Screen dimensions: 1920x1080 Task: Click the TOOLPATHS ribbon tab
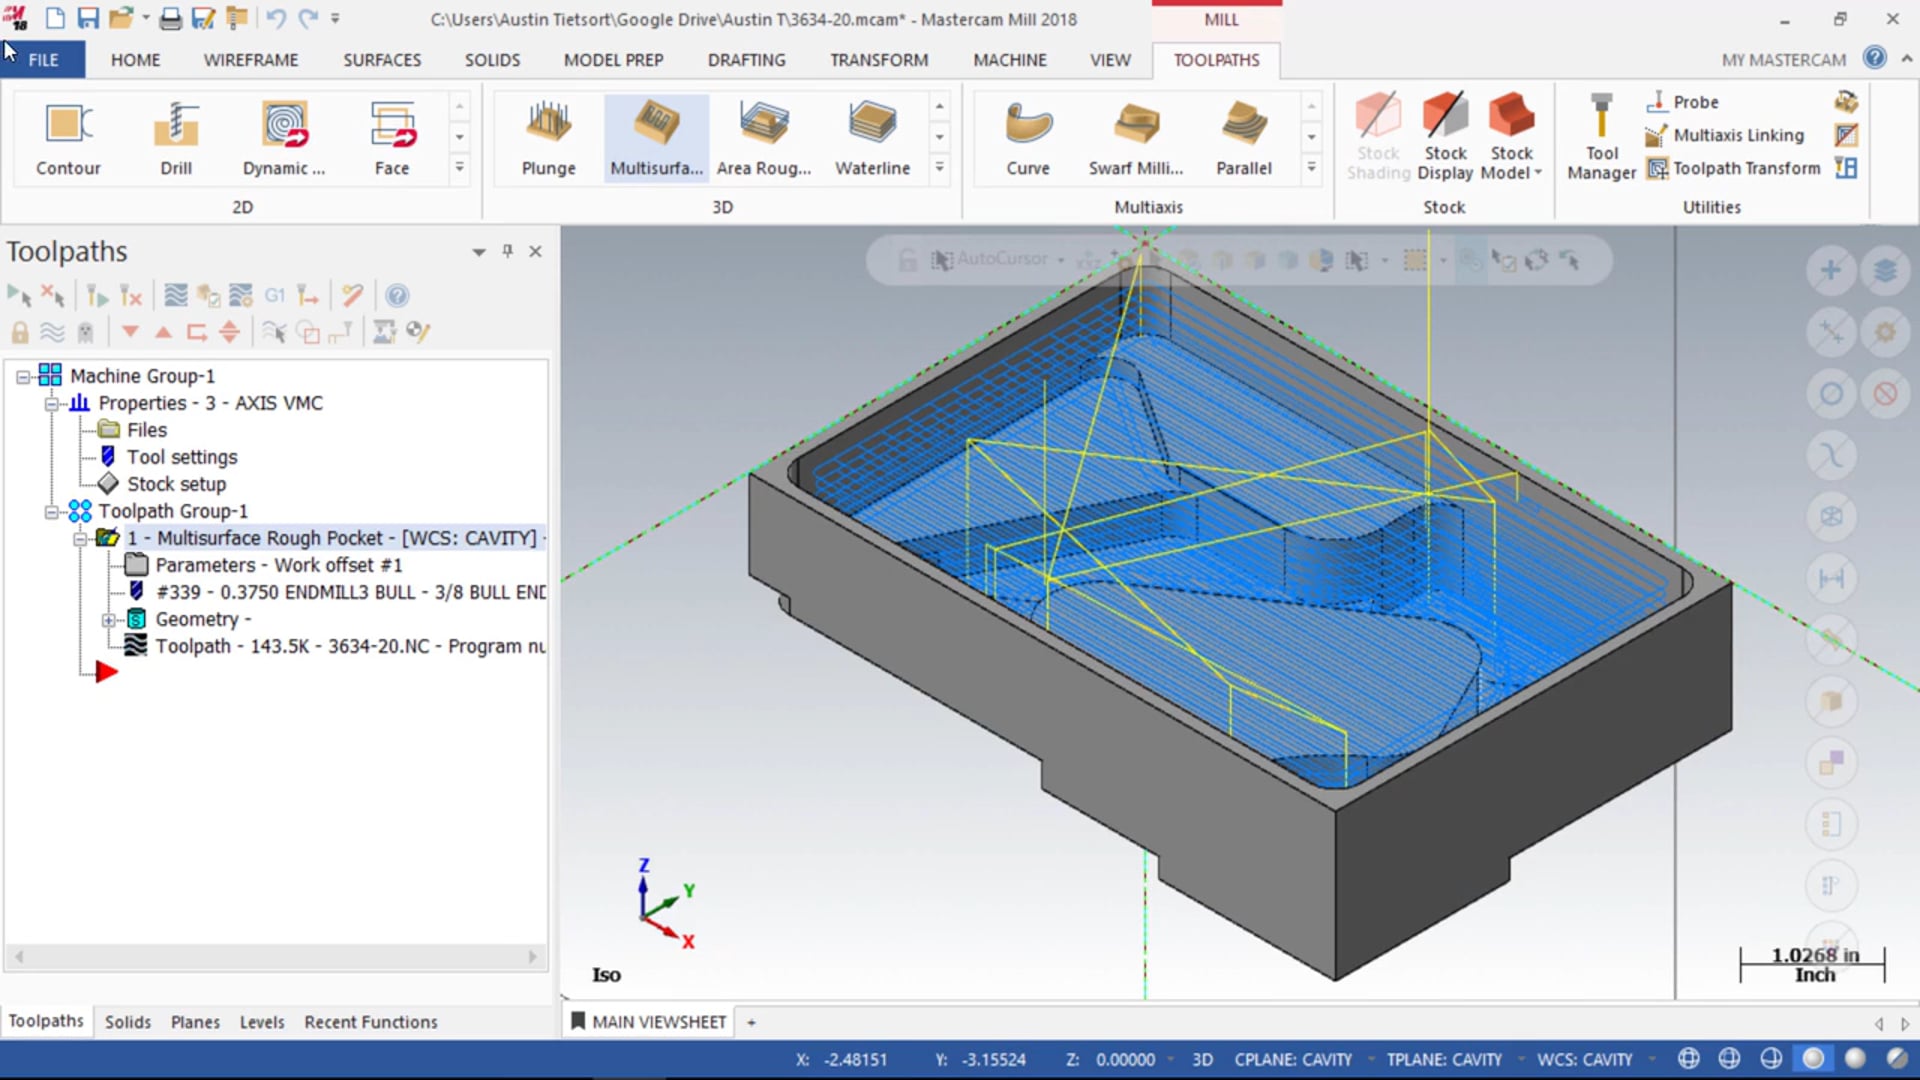coord(1217,59)
